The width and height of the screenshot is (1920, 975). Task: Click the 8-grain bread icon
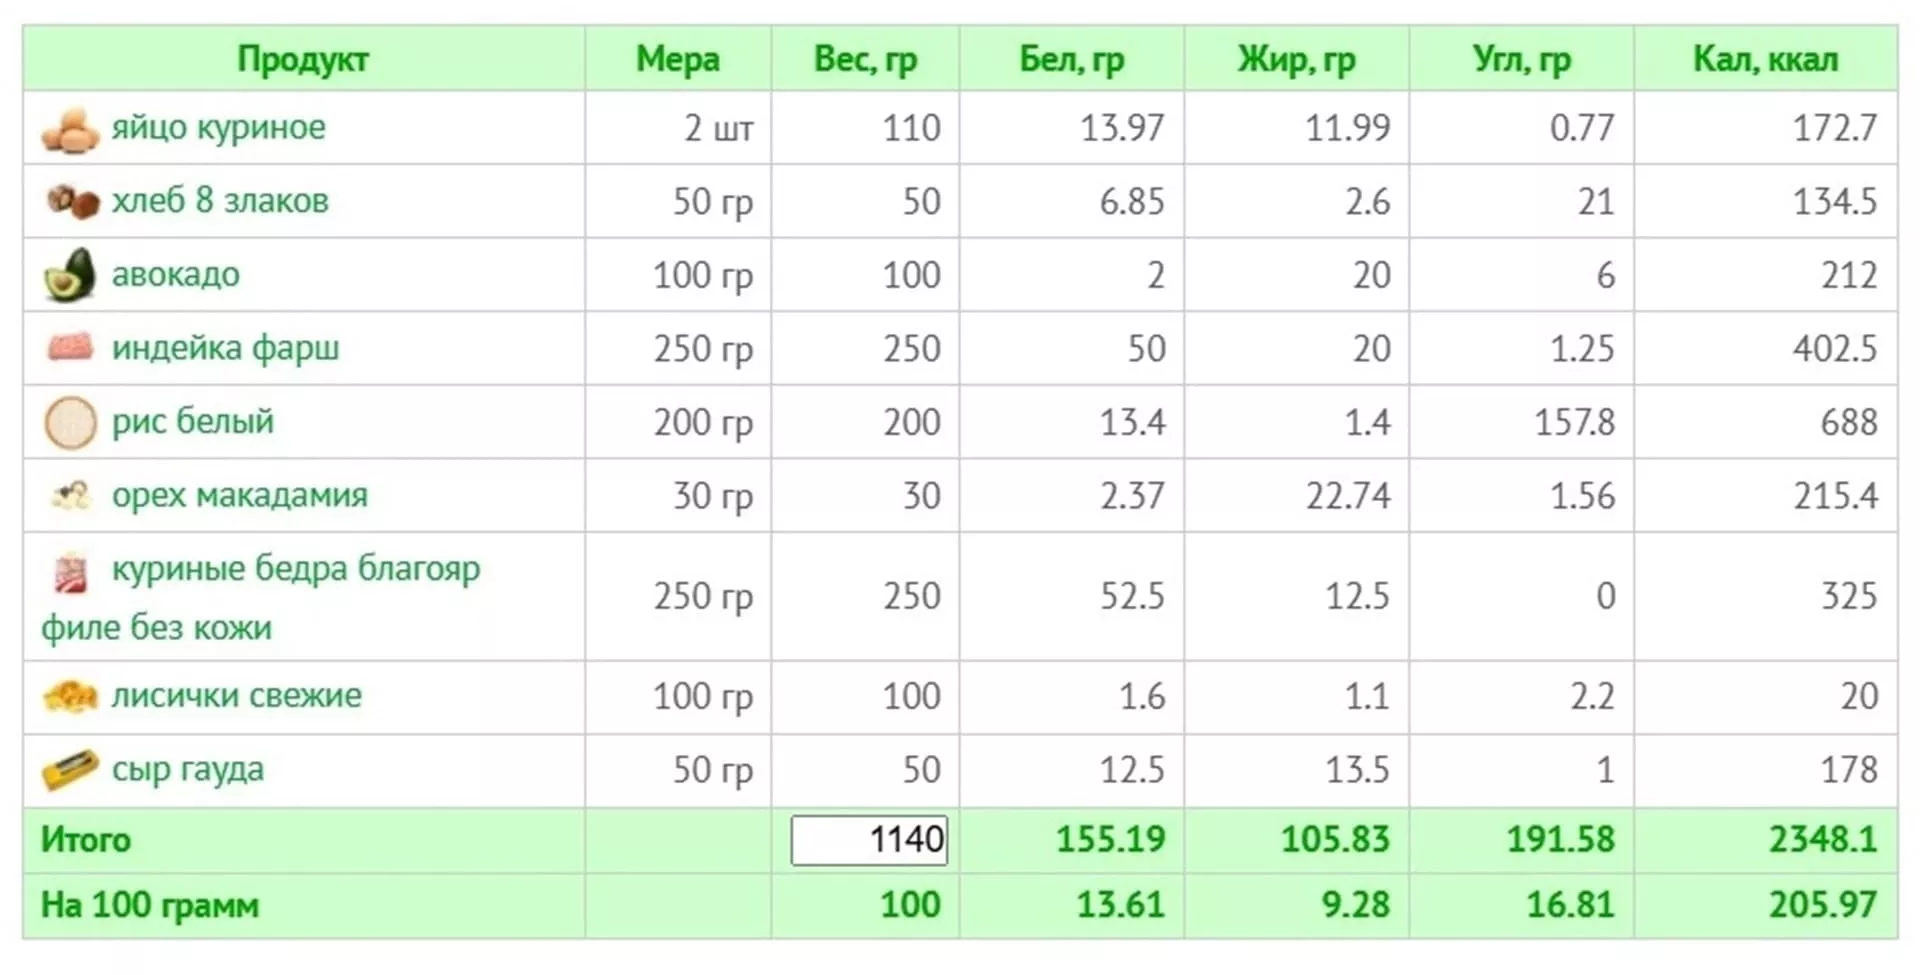tap(72, 201)
